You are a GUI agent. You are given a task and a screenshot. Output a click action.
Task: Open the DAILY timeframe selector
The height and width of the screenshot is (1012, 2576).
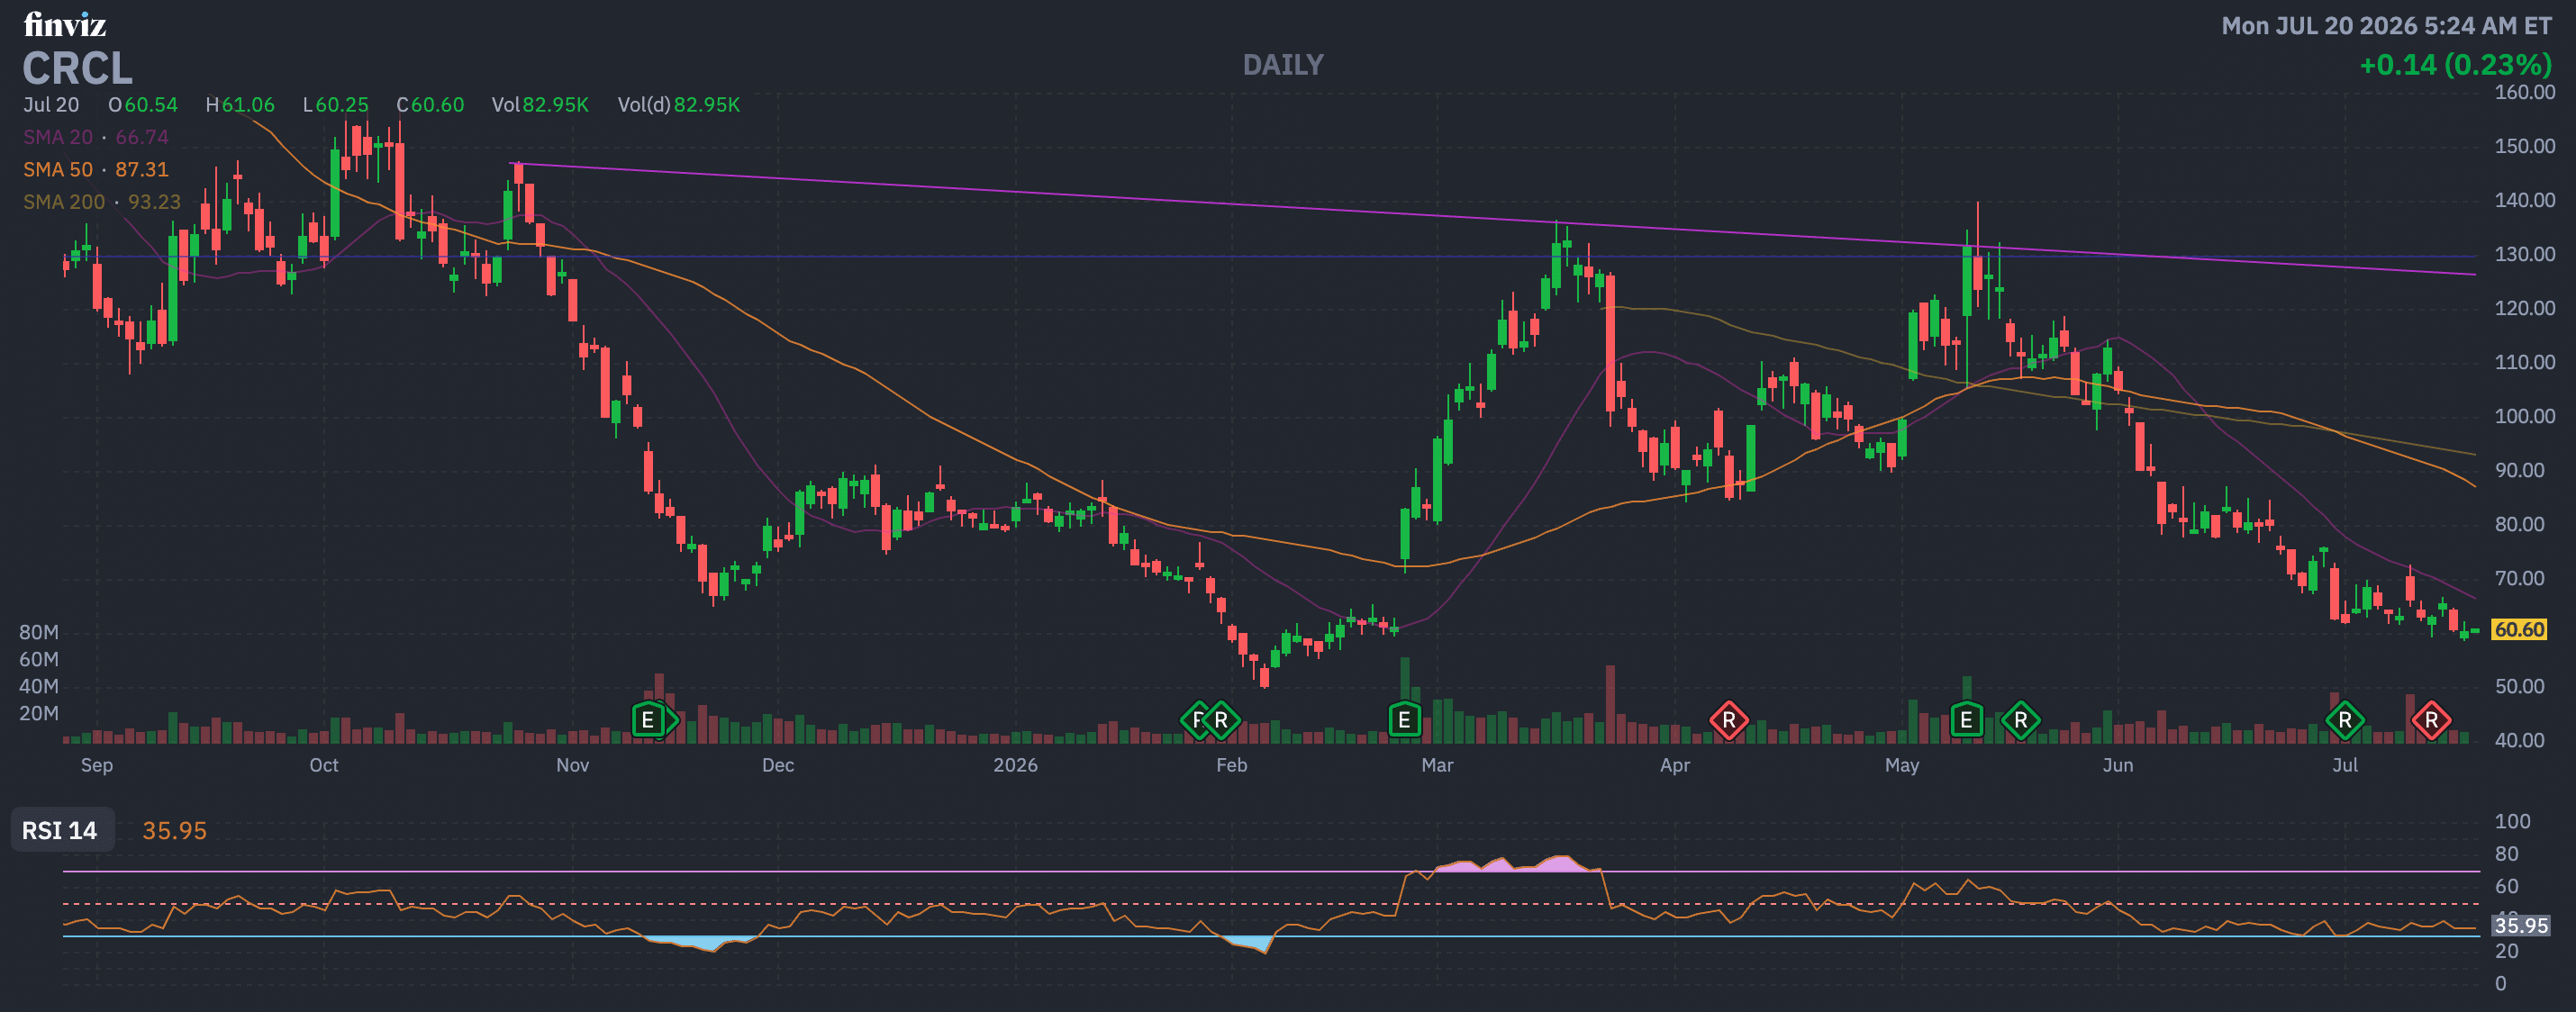click(1283, 65)
